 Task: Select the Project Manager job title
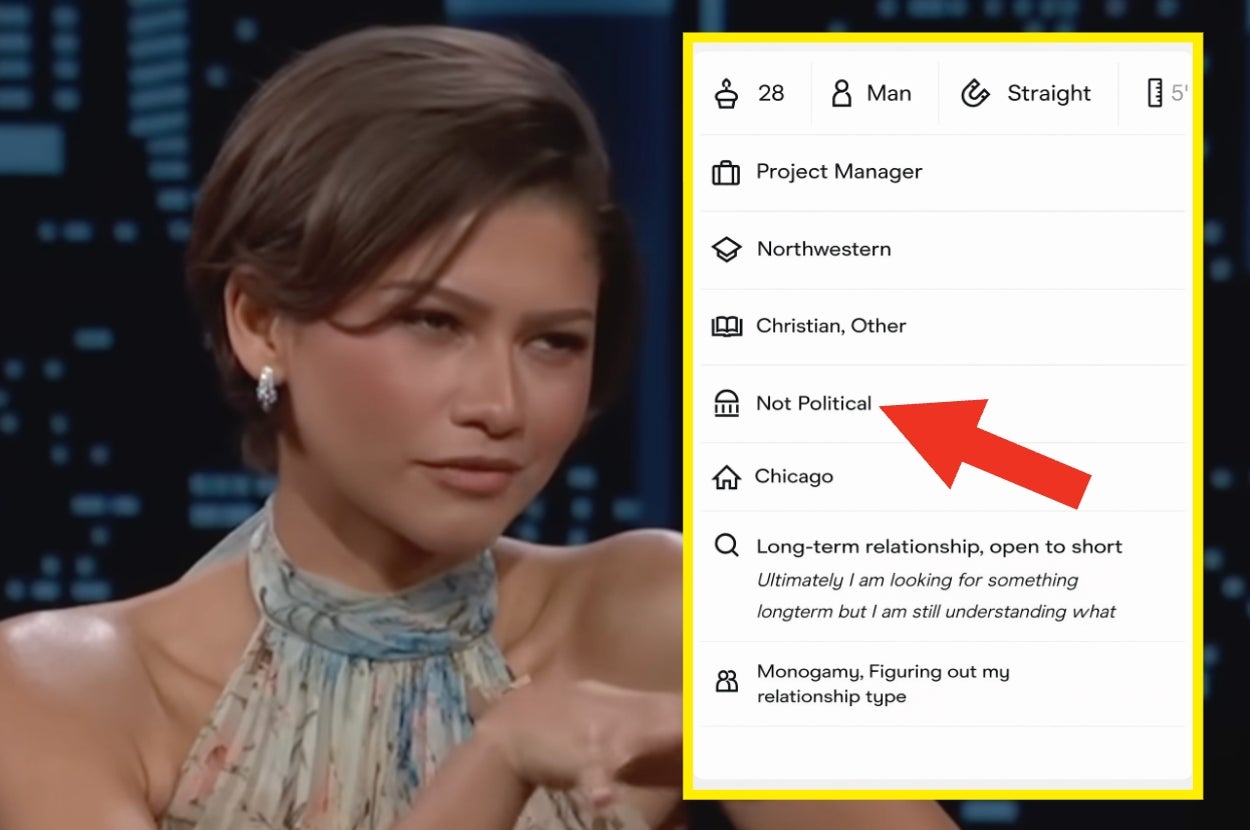click(x=839, y=172)
